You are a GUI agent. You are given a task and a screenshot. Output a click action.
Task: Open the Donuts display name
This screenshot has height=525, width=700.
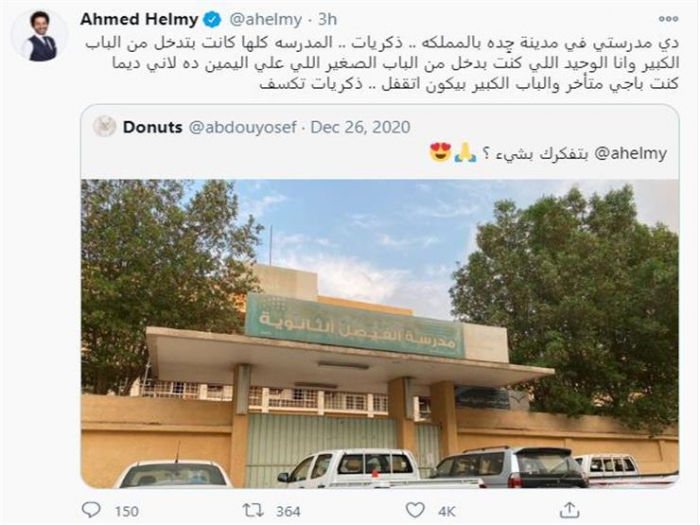153,127
